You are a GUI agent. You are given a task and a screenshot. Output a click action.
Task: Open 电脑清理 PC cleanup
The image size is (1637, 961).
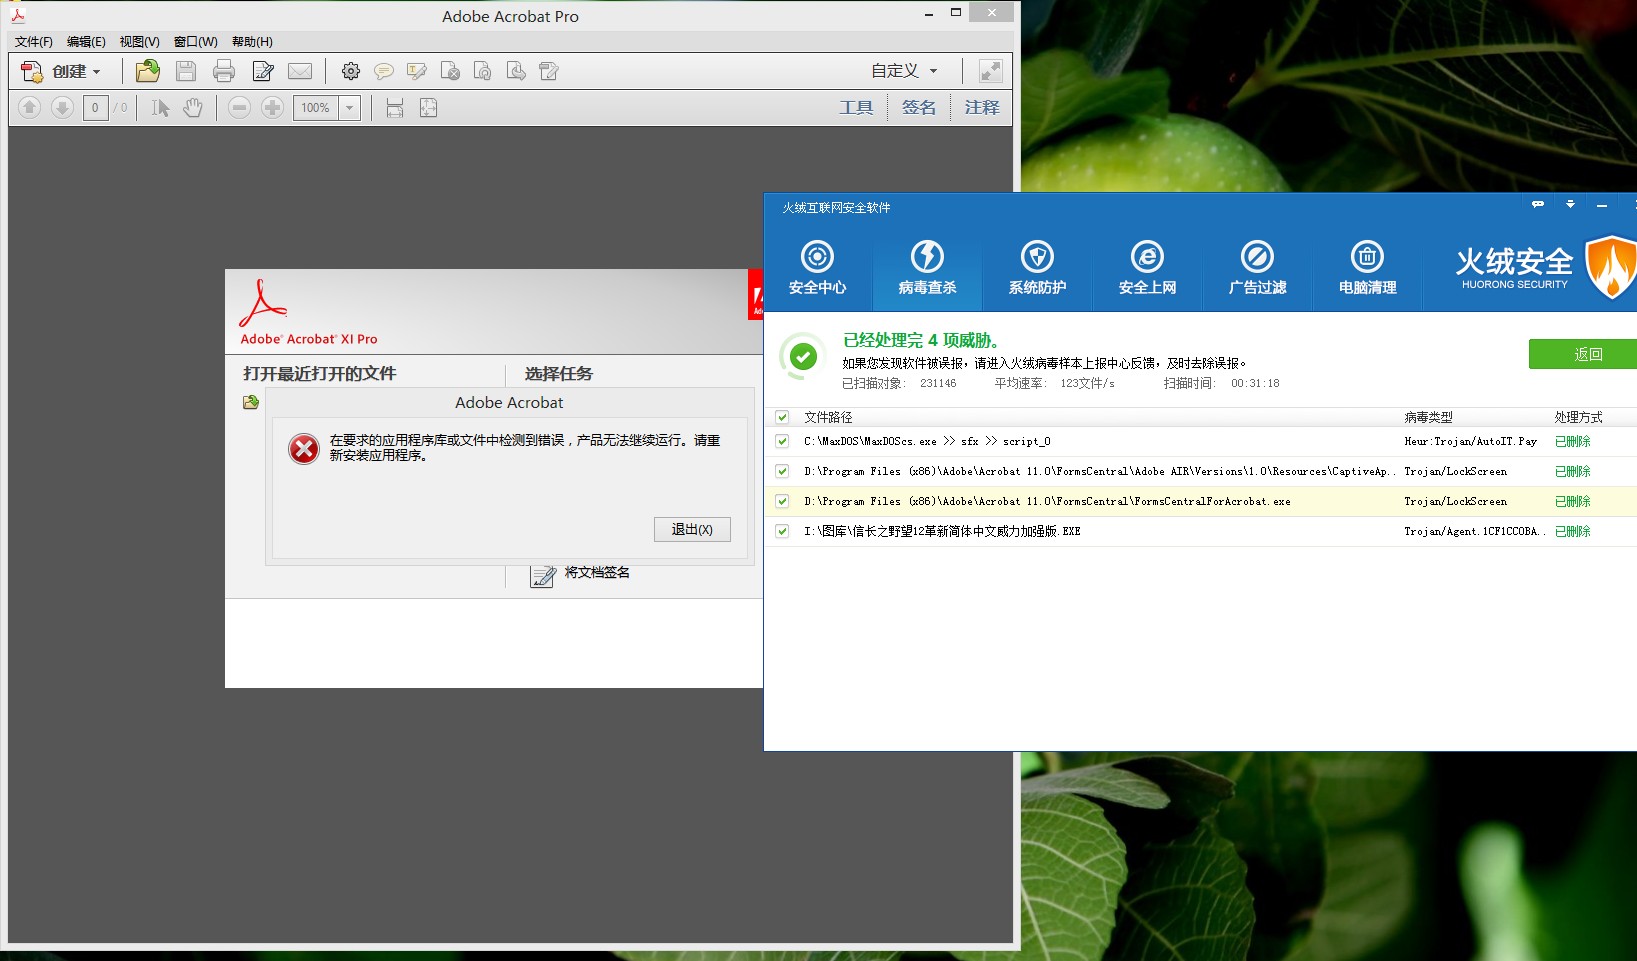click(x=1367, y=268)
